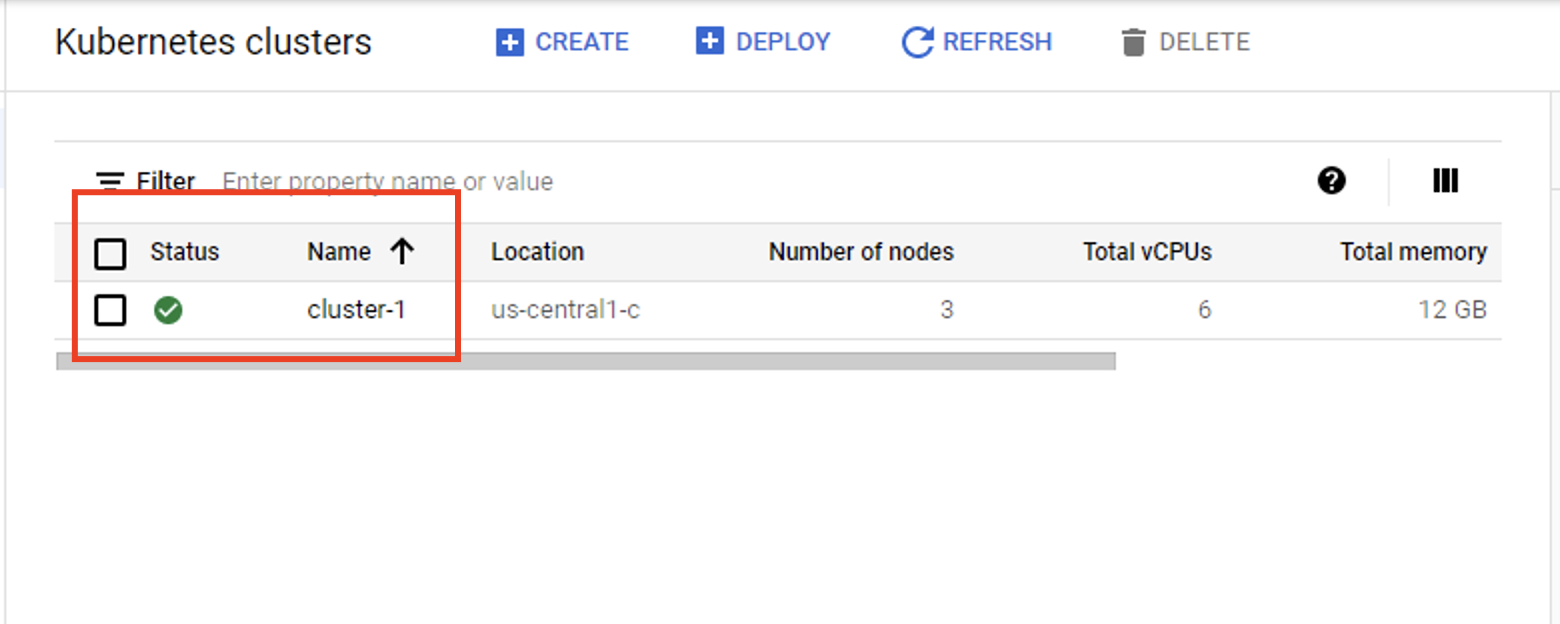Open the column display options icon

coord(1445,181)
